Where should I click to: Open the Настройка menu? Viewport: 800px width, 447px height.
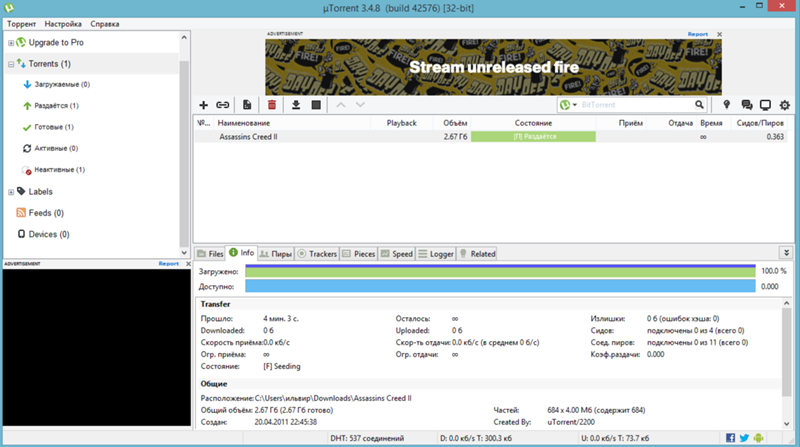click(63, 23)
